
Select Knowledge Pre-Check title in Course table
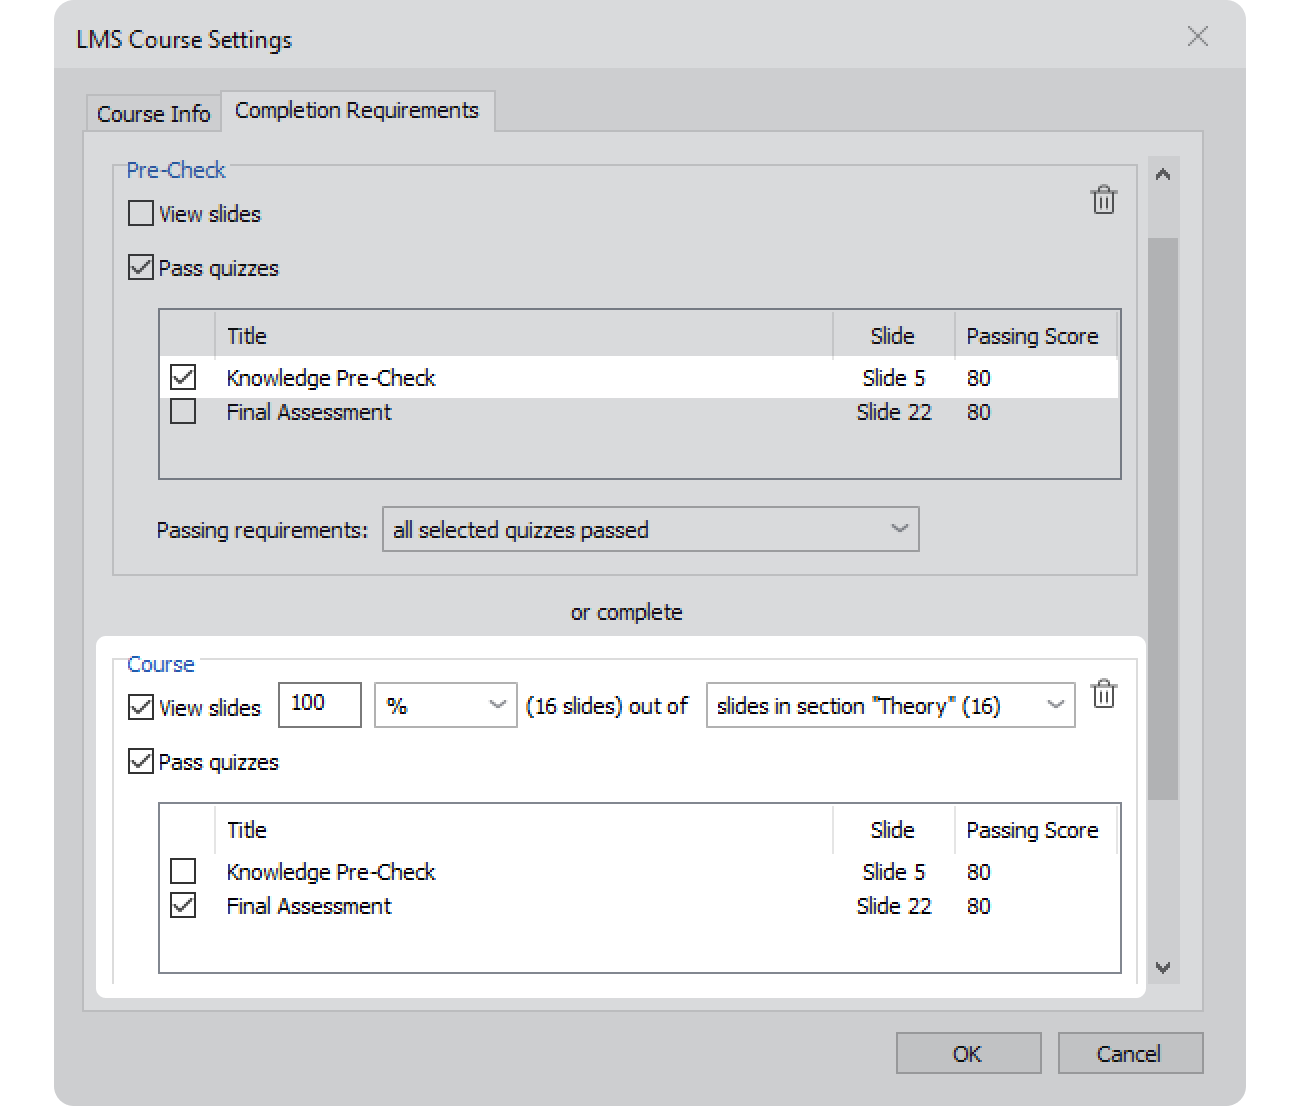point(331,872)
